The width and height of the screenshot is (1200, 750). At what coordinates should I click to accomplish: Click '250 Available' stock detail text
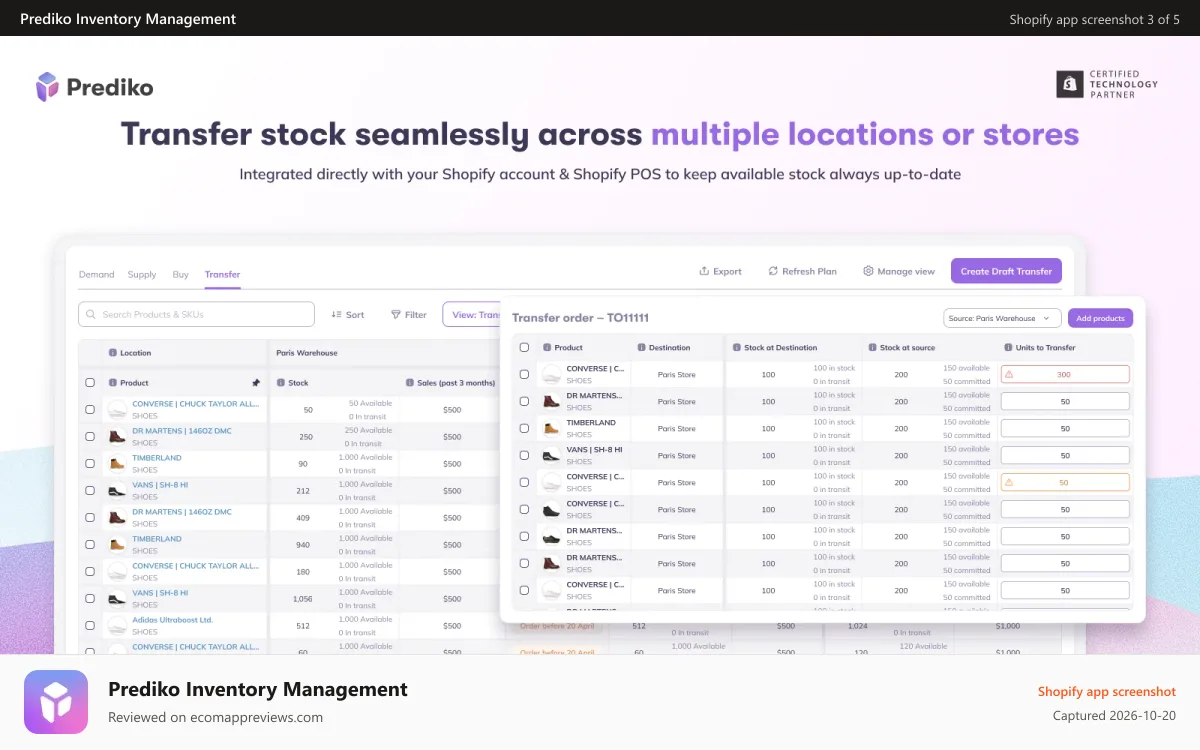(x=368, y=431)
